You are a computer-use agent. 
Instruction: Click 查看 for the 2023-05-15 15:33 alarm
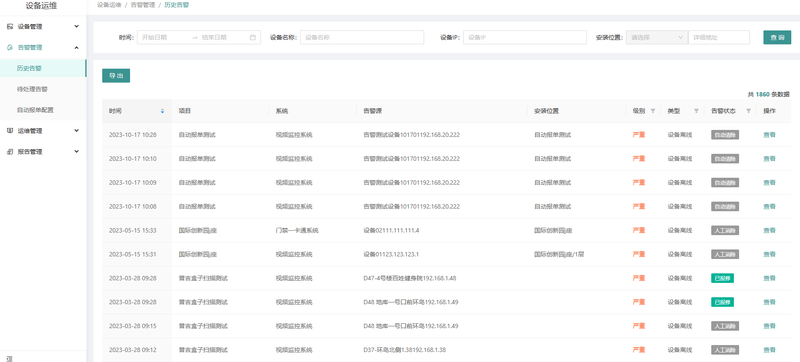[x=769, y=230]
